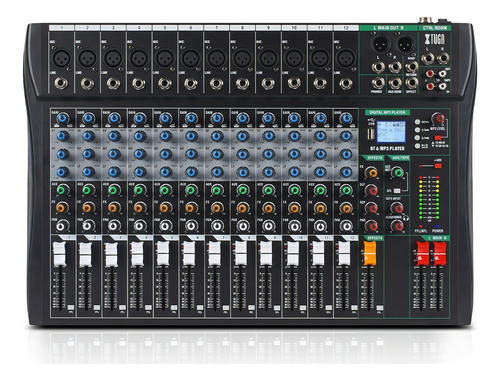Turn channel 1 white PAN knob
Screen dimensions: 500x381
pos(61,226)
